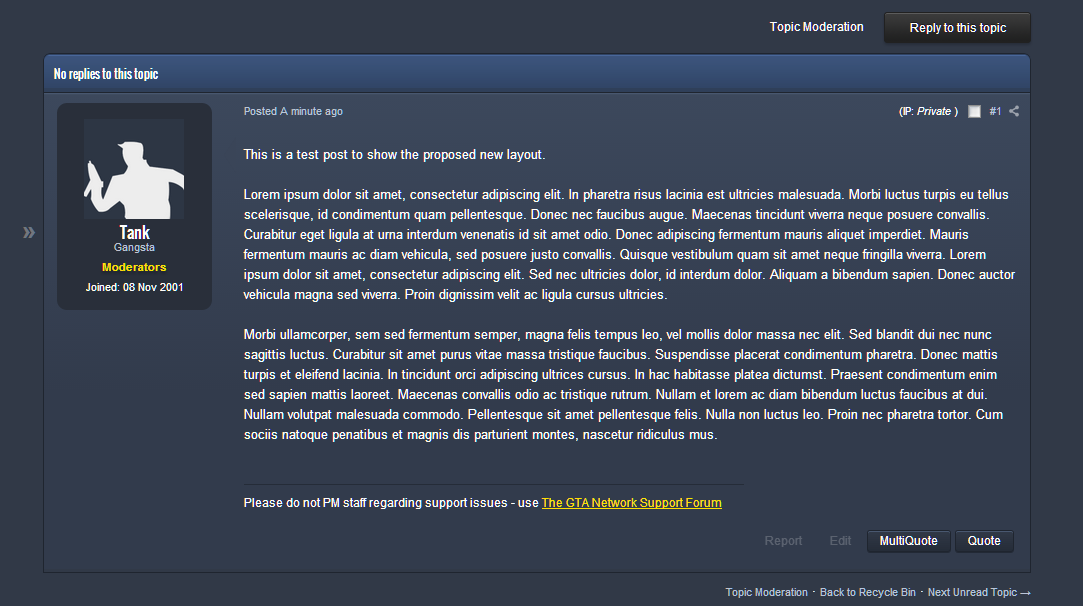Open the Tank username profile
Viewport: 1083px width, 606px height.
tap(134, 232)
